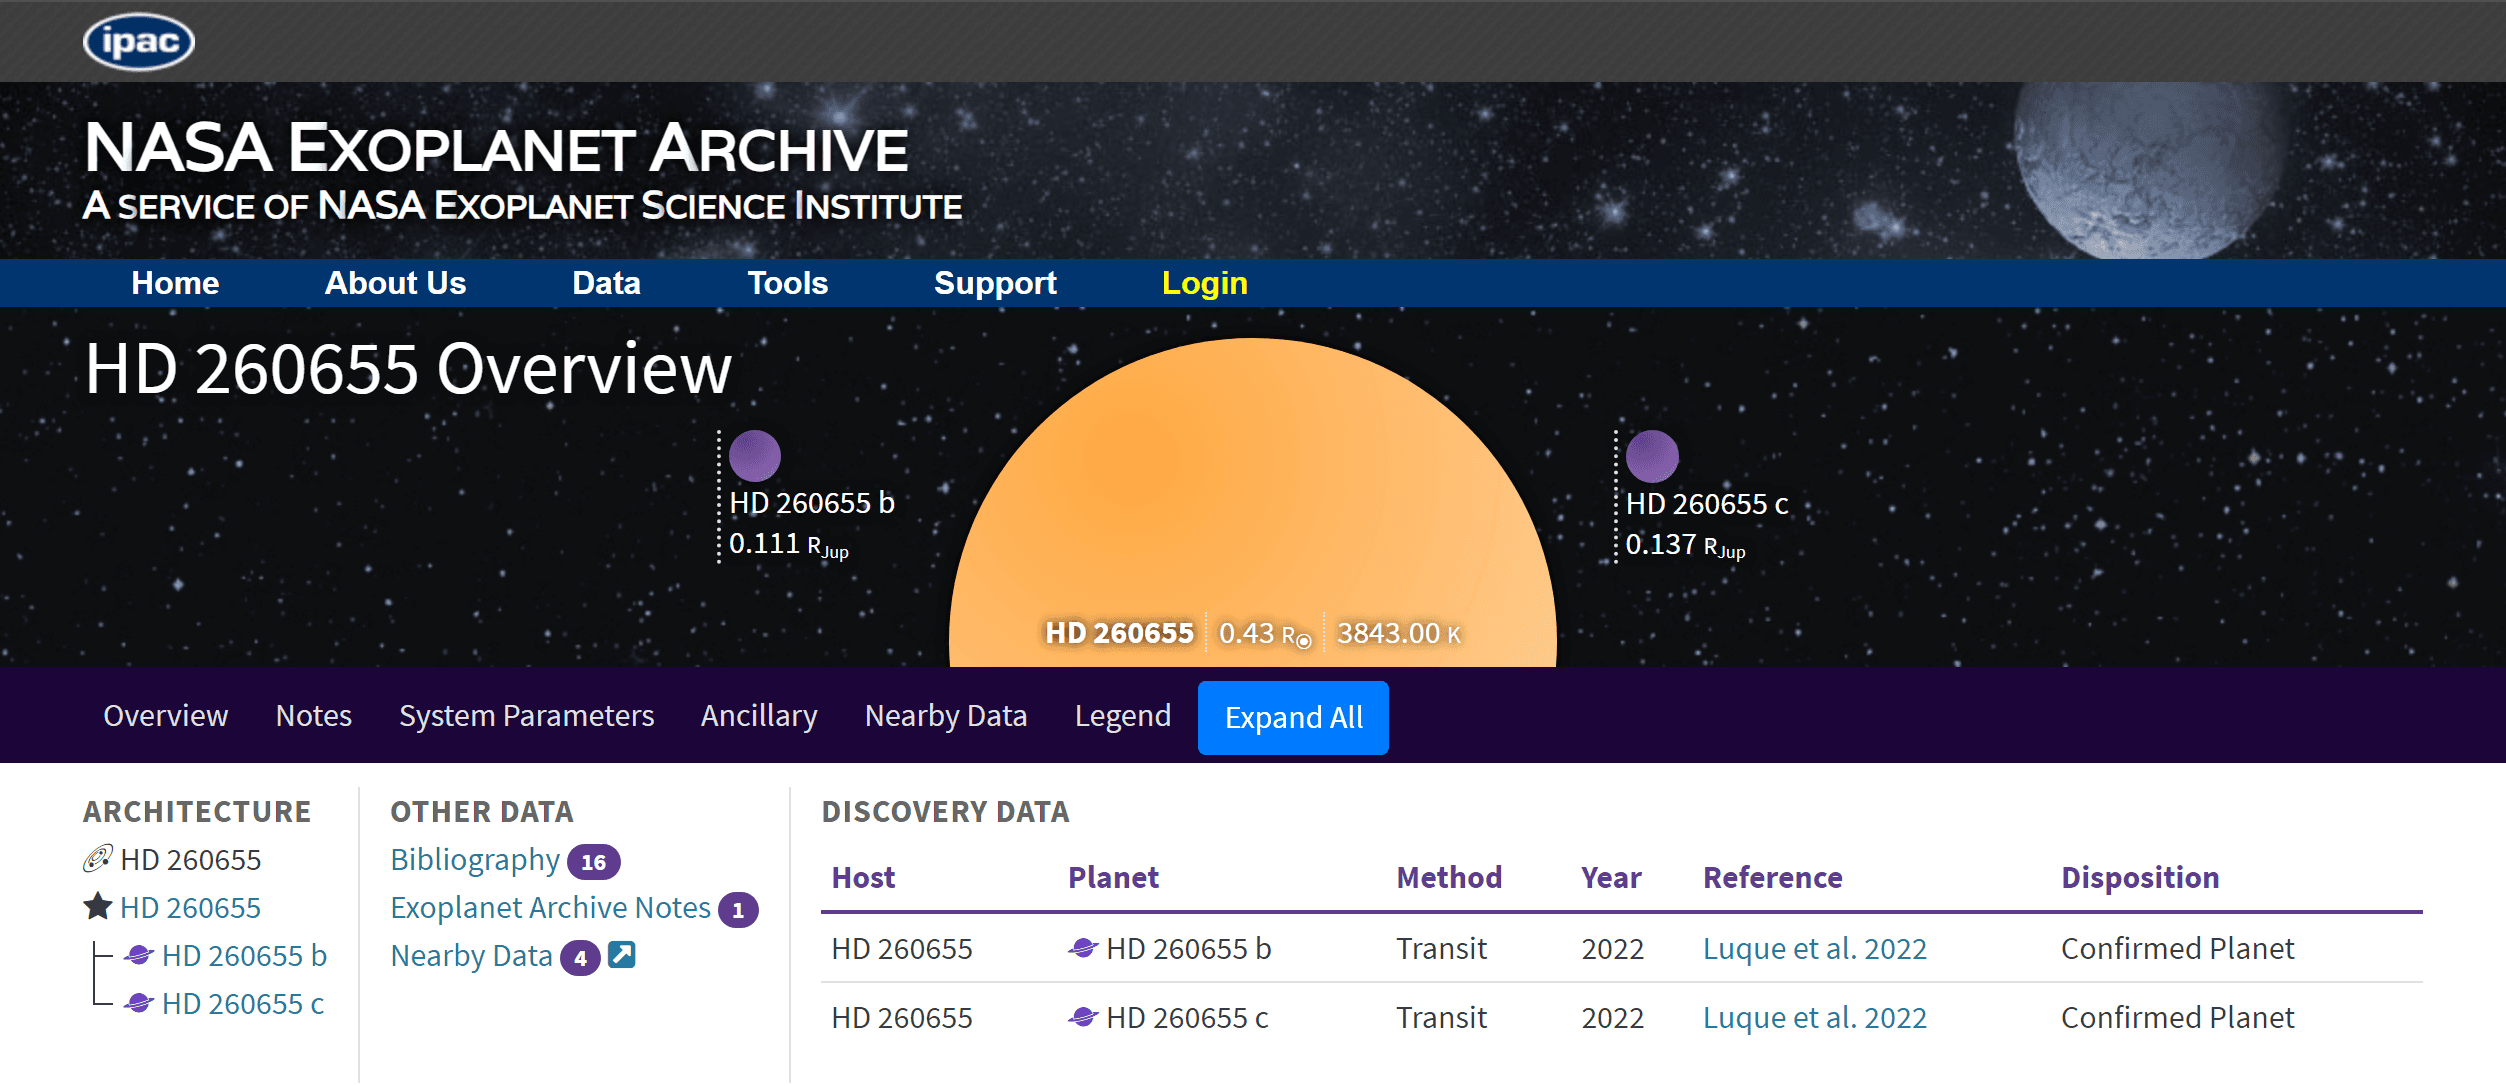Viewport: 2506px width, 1086px height.
Task: Sort by the Host column header
Action: click(x=863, y=877)
